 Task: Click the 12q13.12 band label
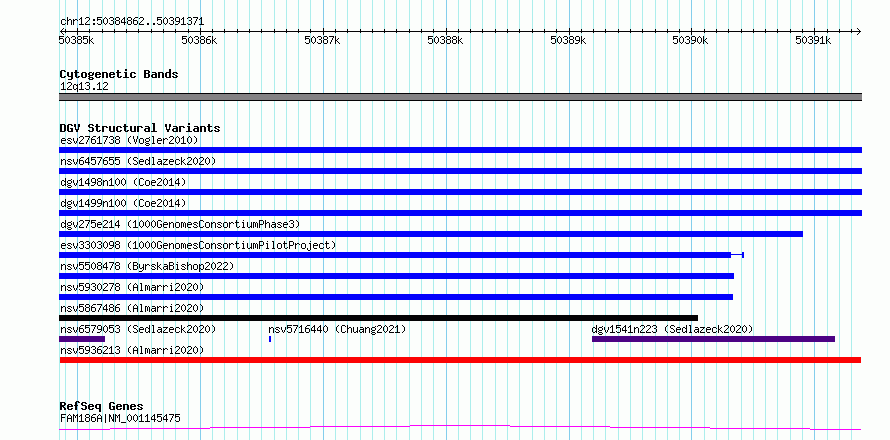pos(84,87)
